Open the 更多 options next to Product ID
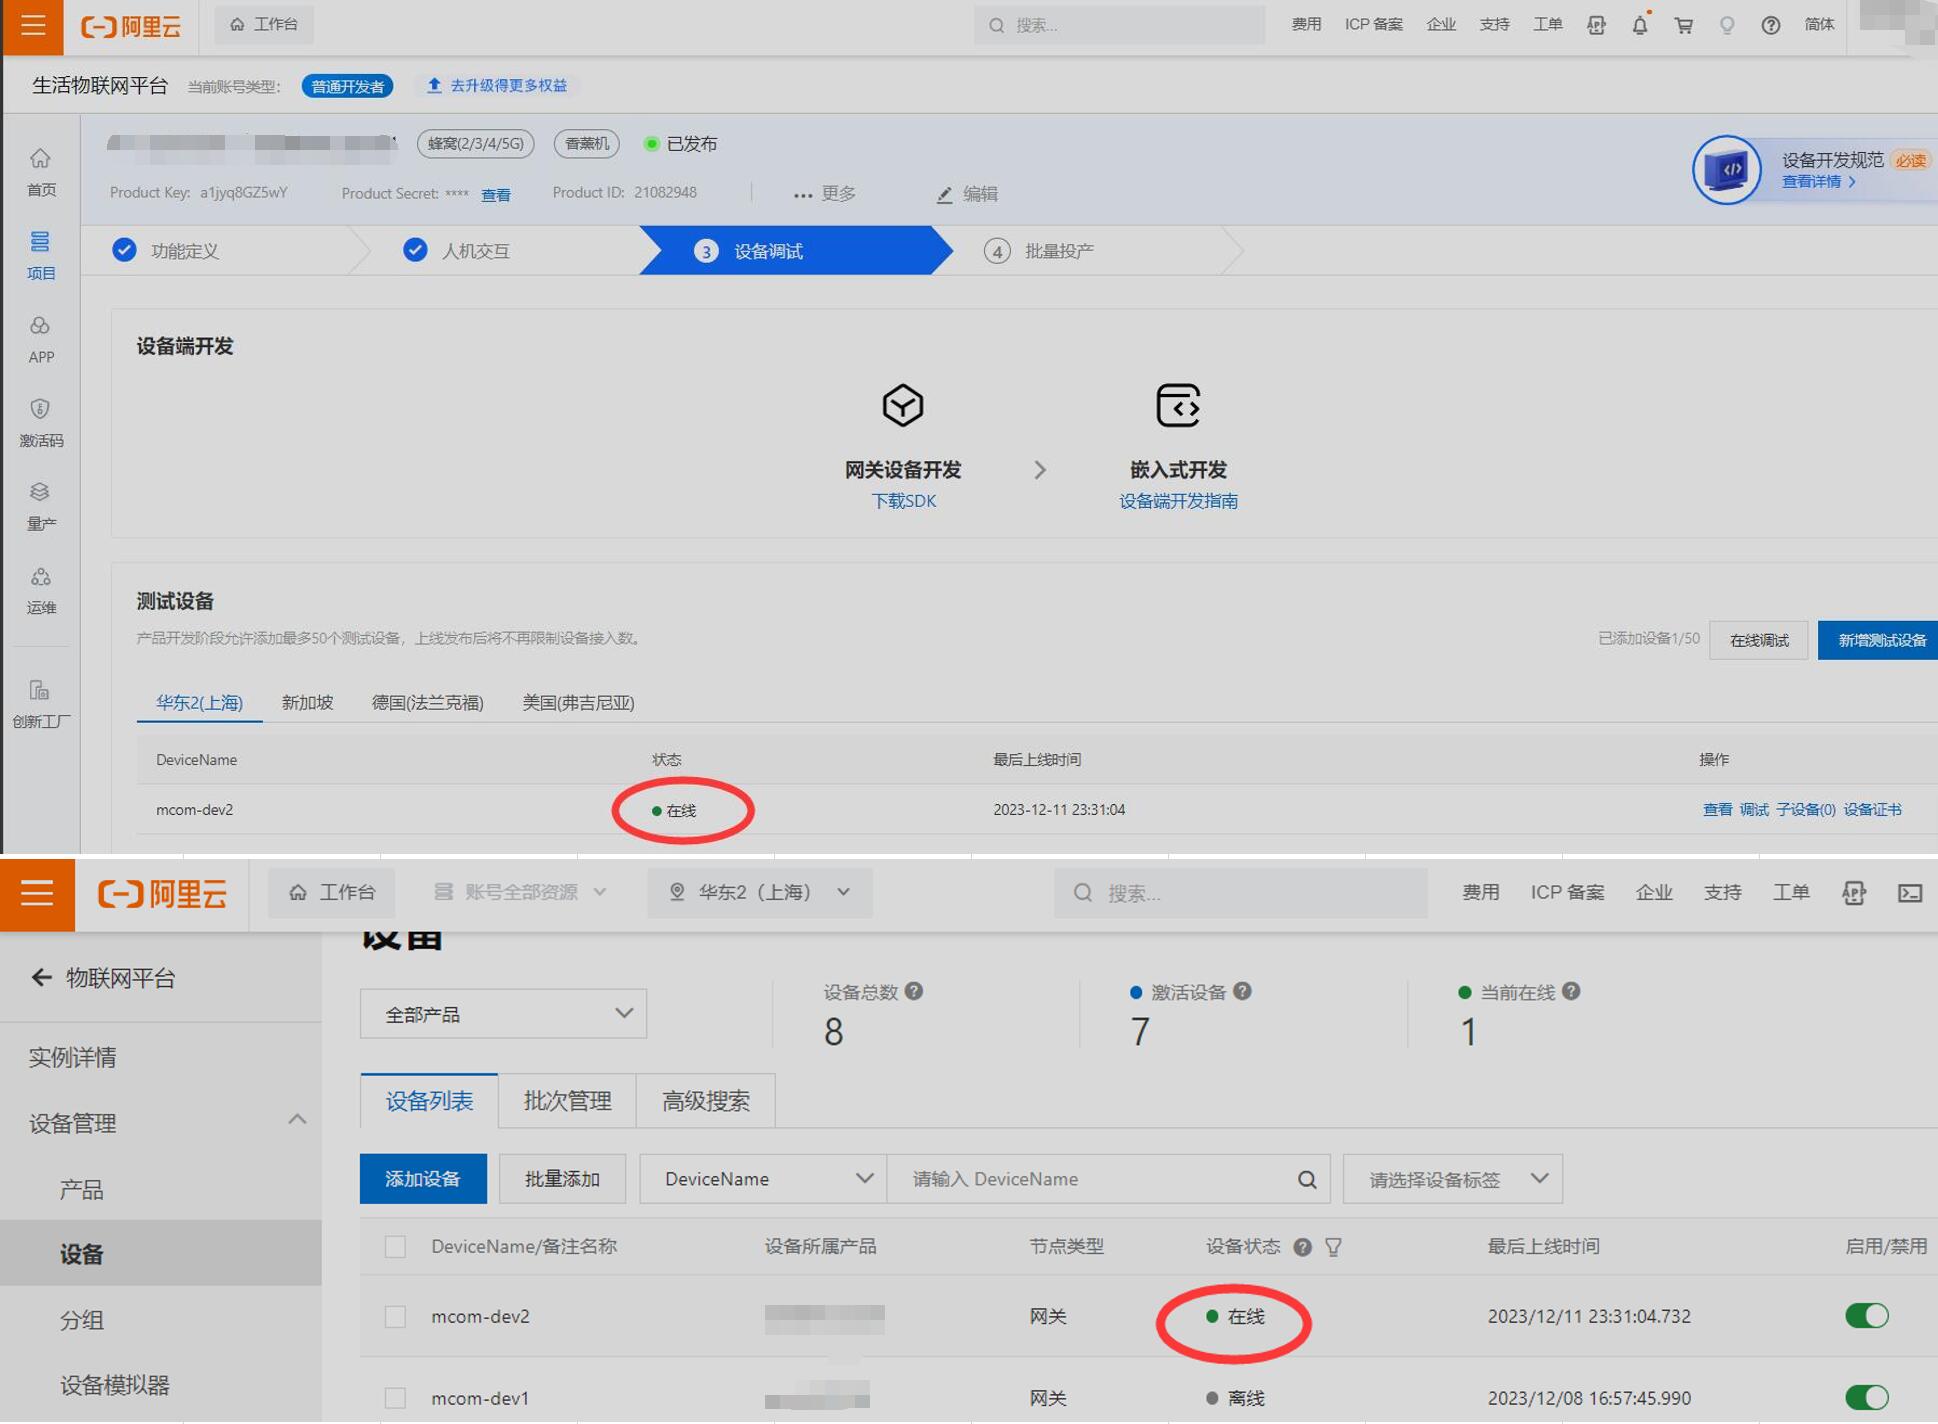This screenshot has height=1424, width=1938. coord(825,194)
